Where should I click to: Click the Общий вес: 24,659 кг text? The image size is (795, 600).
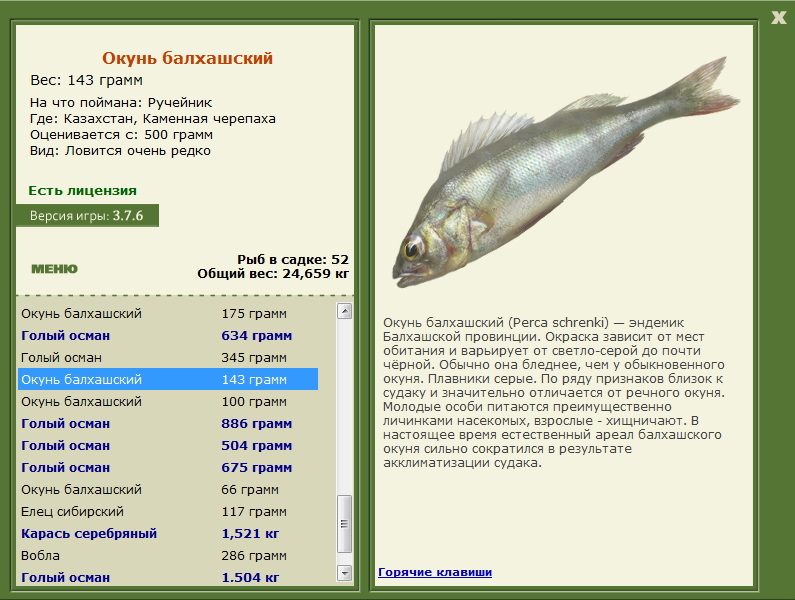(x=273, y=274)
